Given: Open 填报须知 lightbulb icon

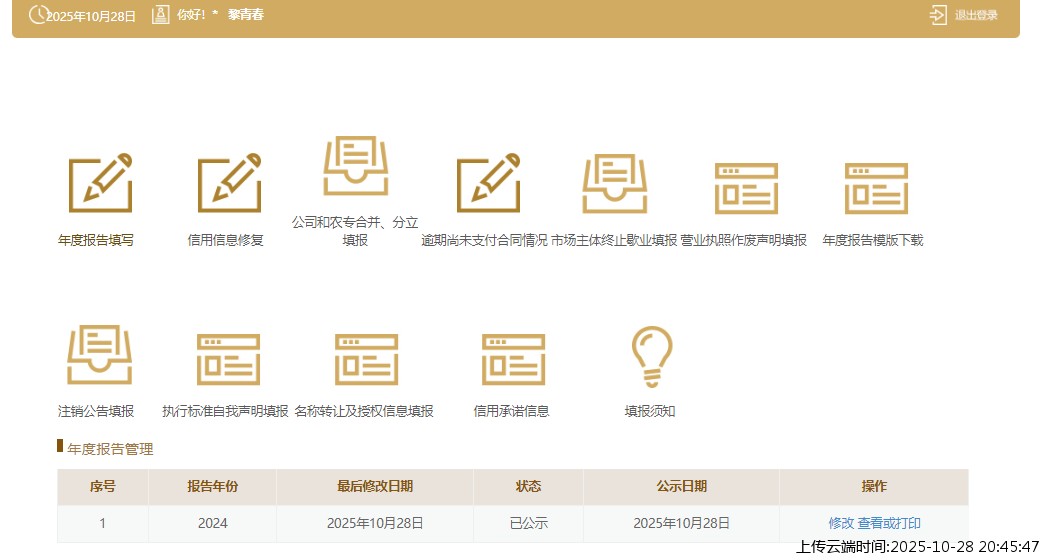Looking at the screenshot, I should (x=651, y=357).
